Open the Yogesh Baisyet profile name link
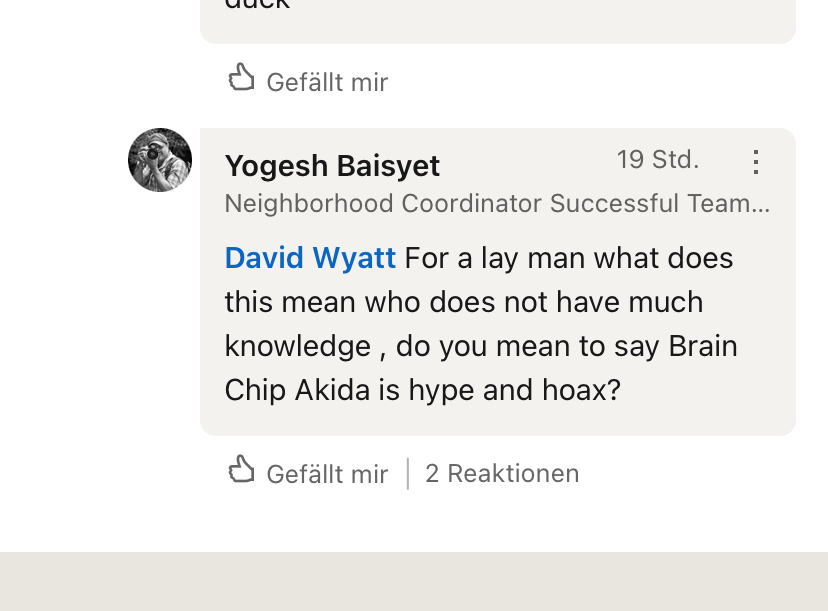The height and width of the screenshot is (611, 828). [x=332, y=165]
